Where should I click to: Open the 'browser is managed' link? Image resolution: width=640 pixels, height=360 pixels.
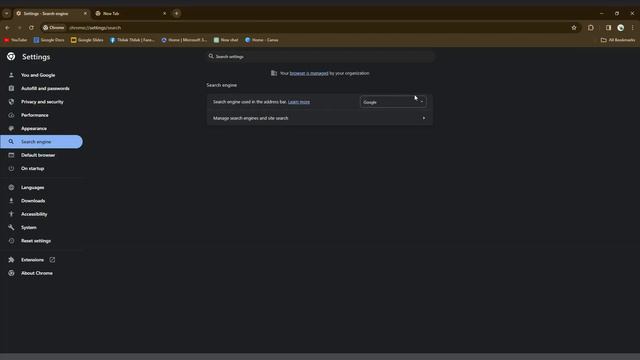tap(309, 73)
